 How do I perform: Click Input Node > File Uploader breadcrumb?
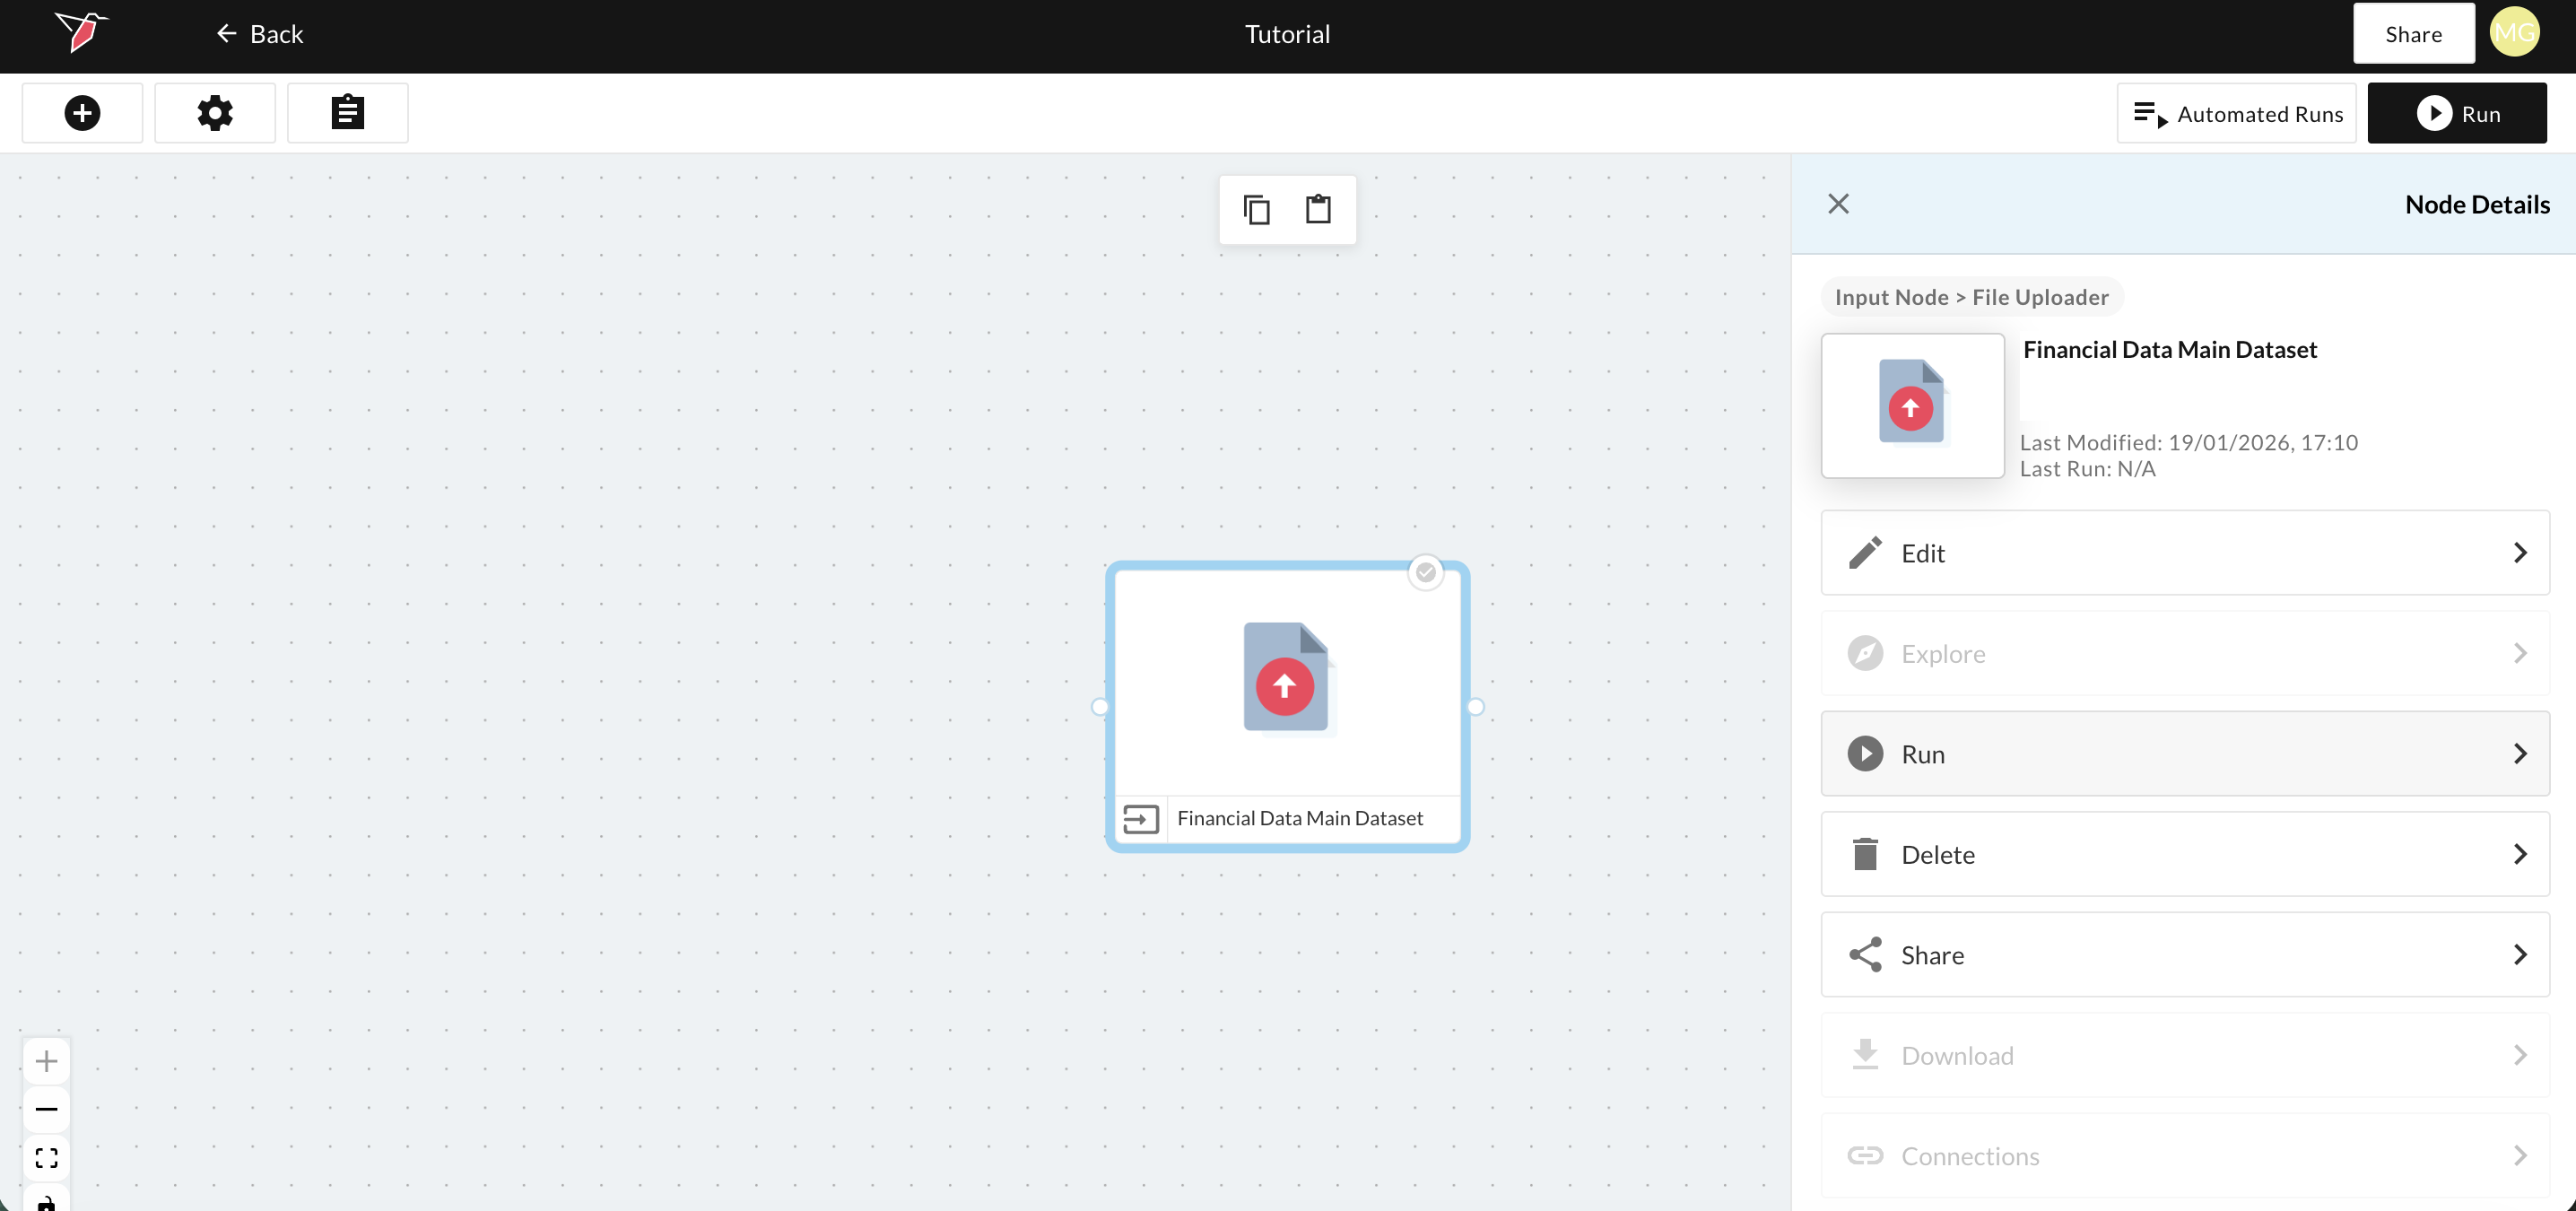tap(1971, 297)
